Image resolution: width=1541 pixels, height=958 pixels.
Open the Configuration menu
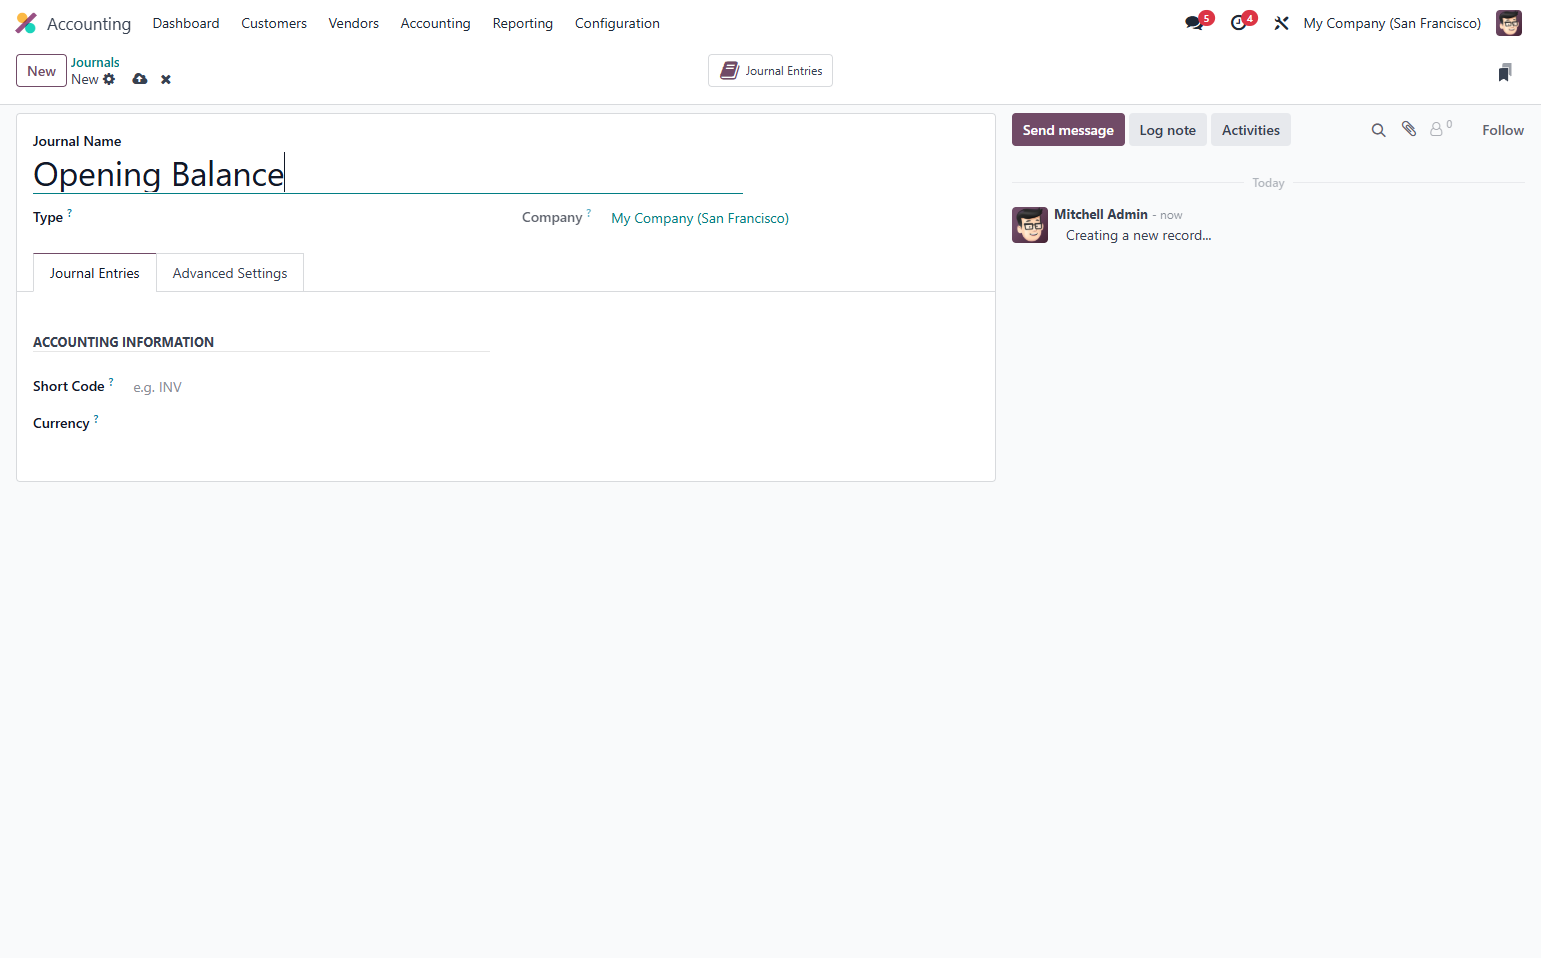tap(617, 23)
